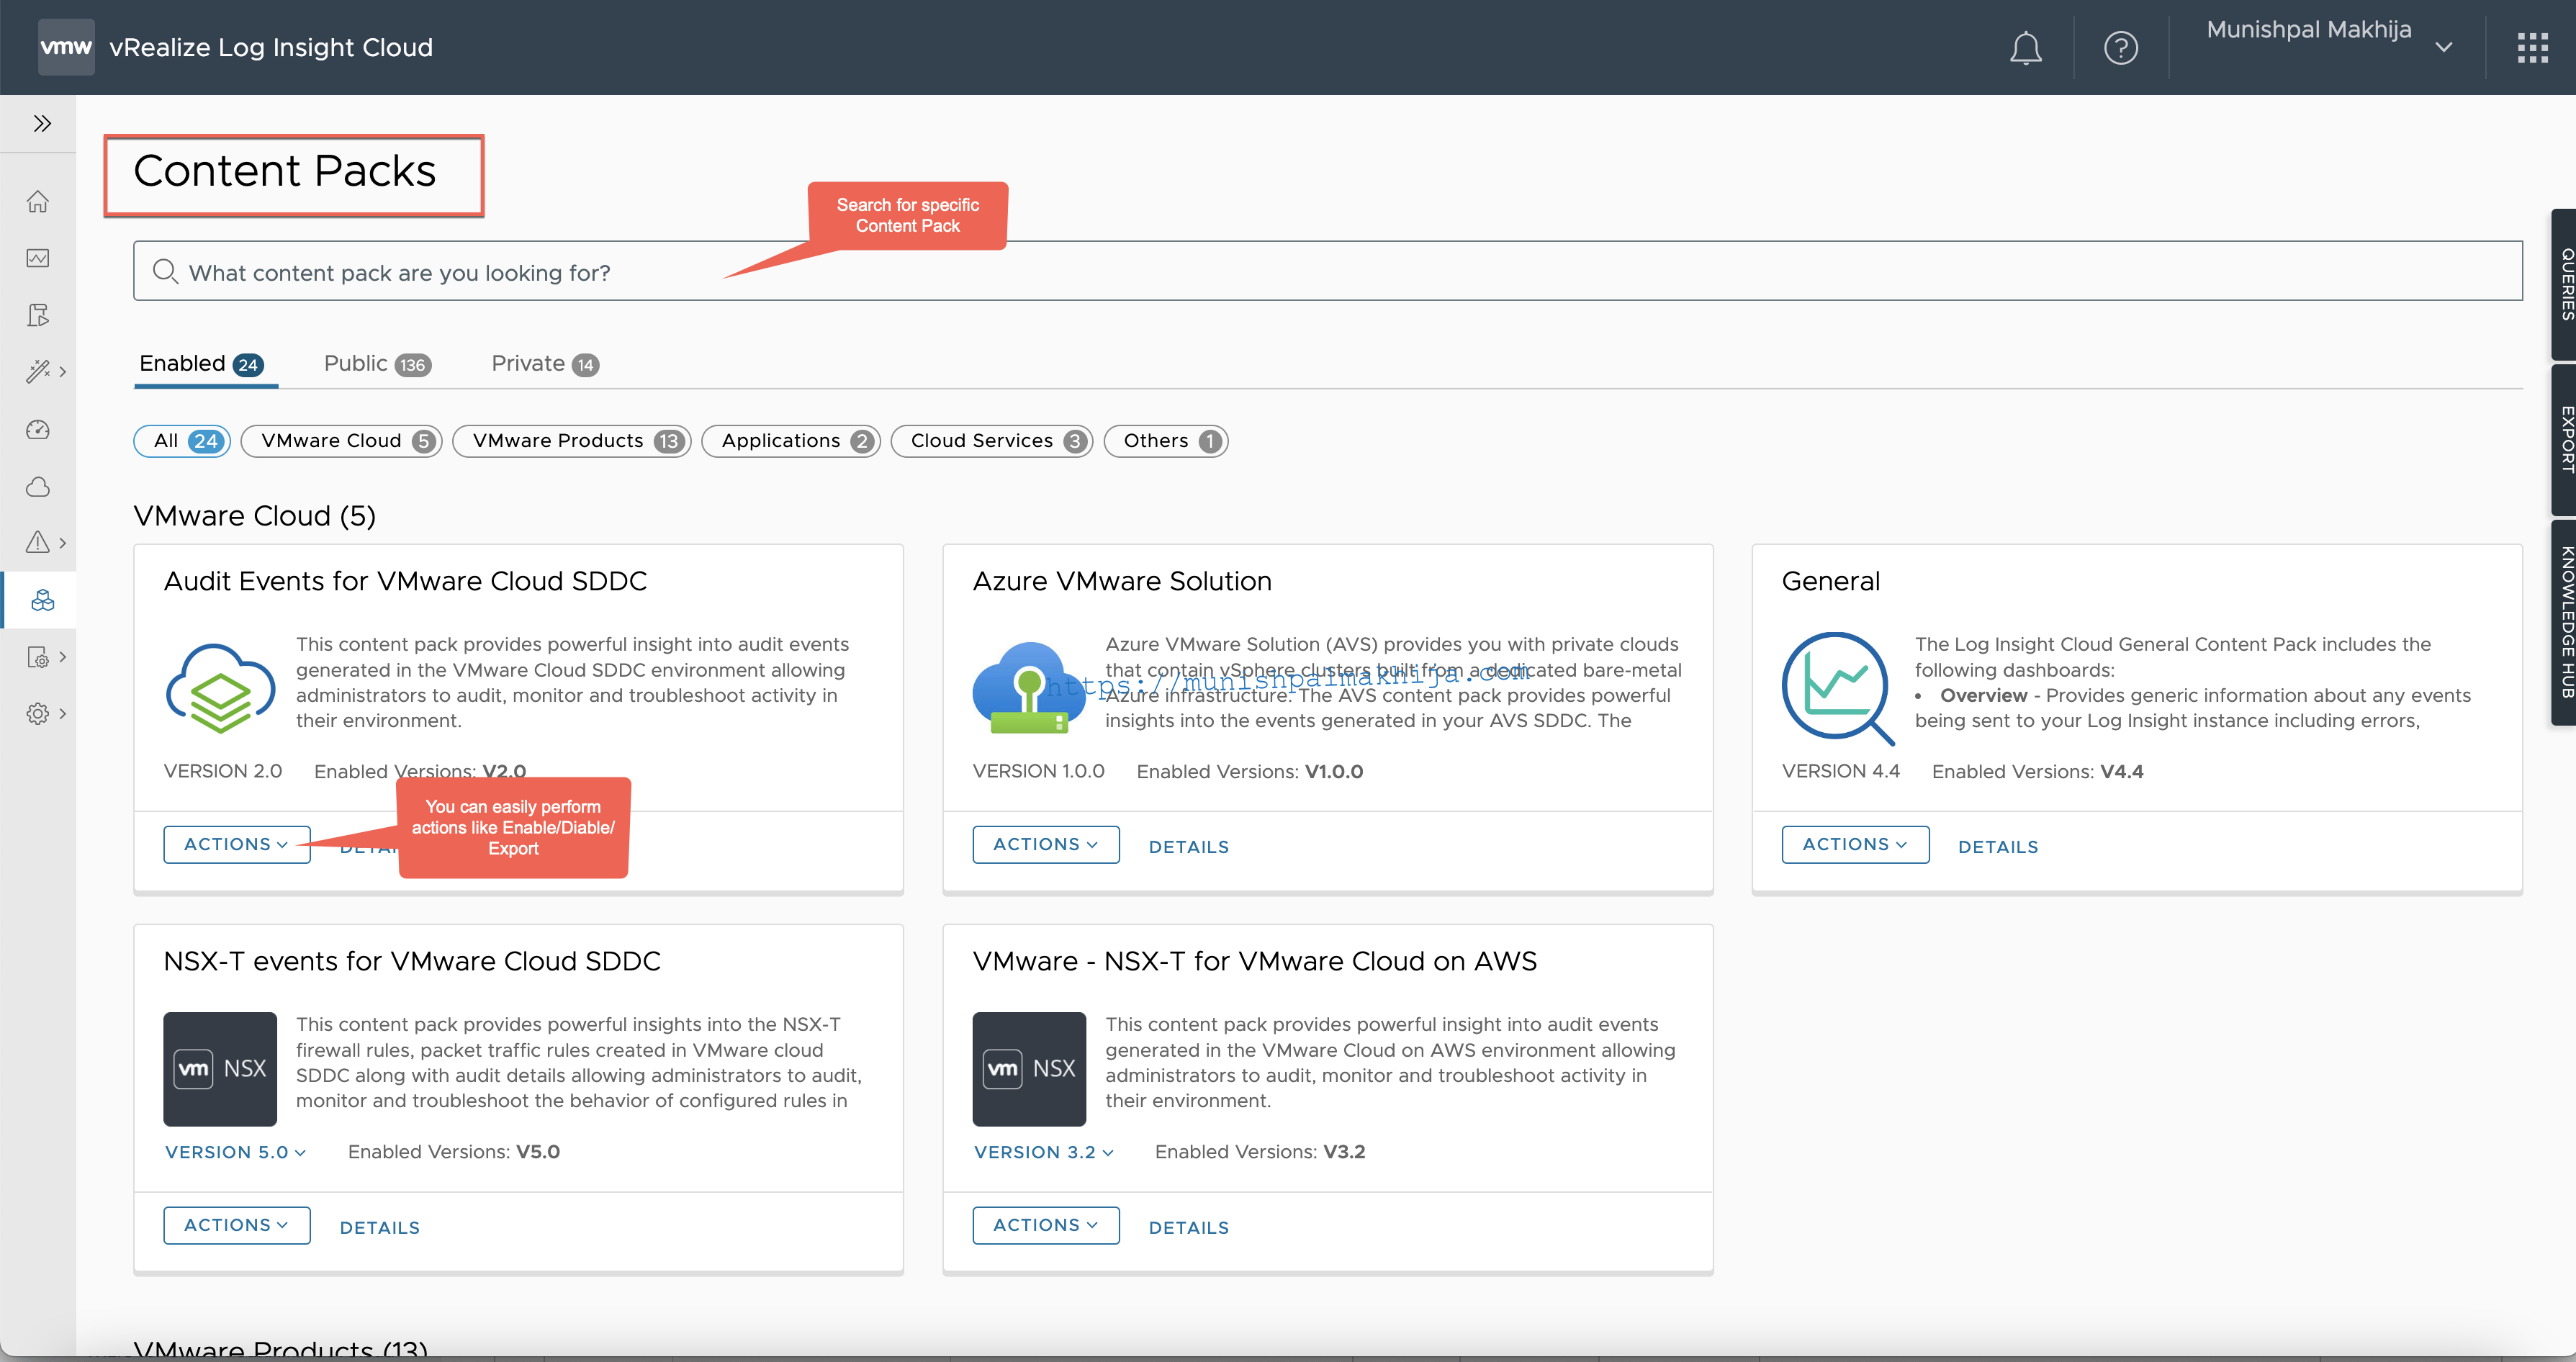Open Actions for General content pack
The height and width of the screenshot is (1362, 2576).
(x=1855, y=845)
